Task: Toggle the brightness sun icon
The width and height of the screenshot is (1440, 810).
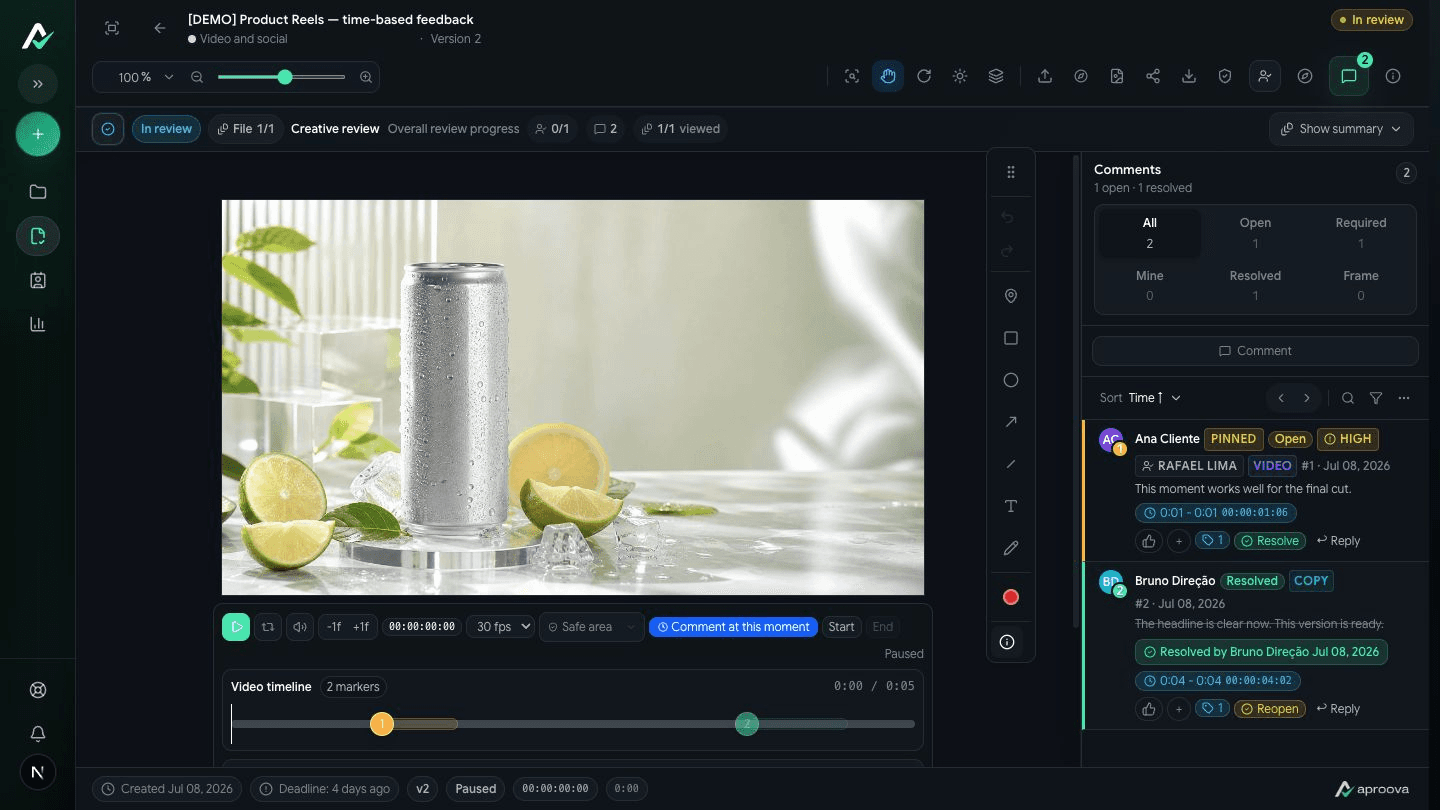Action: point(960,76)
